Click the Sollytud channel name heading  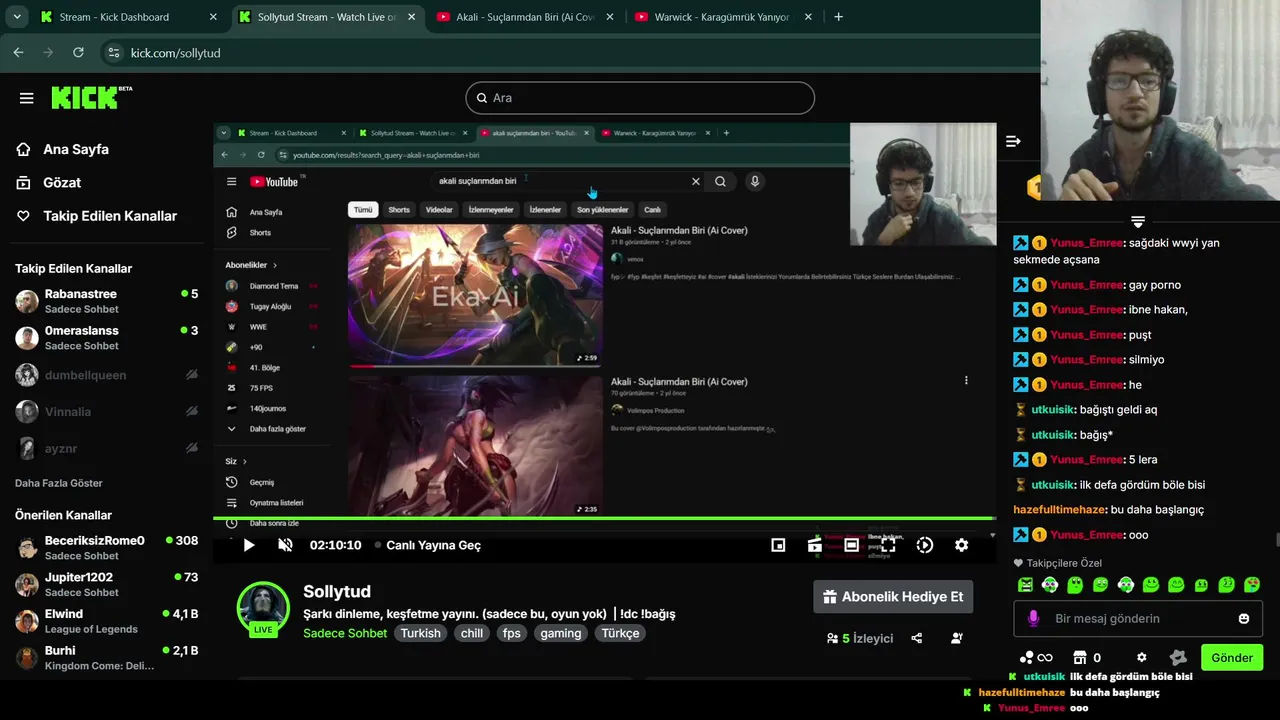(337, 592)
